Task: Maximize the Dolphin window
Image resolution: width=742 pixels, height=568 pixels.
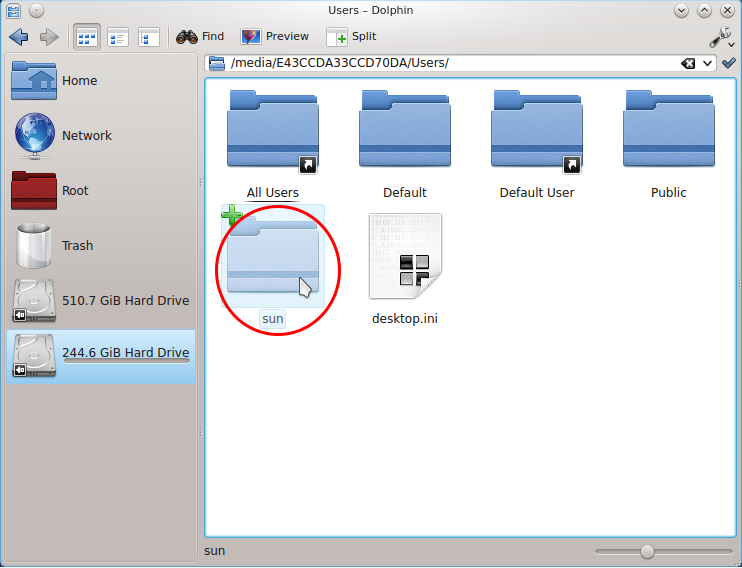Action: click(704, 10)
